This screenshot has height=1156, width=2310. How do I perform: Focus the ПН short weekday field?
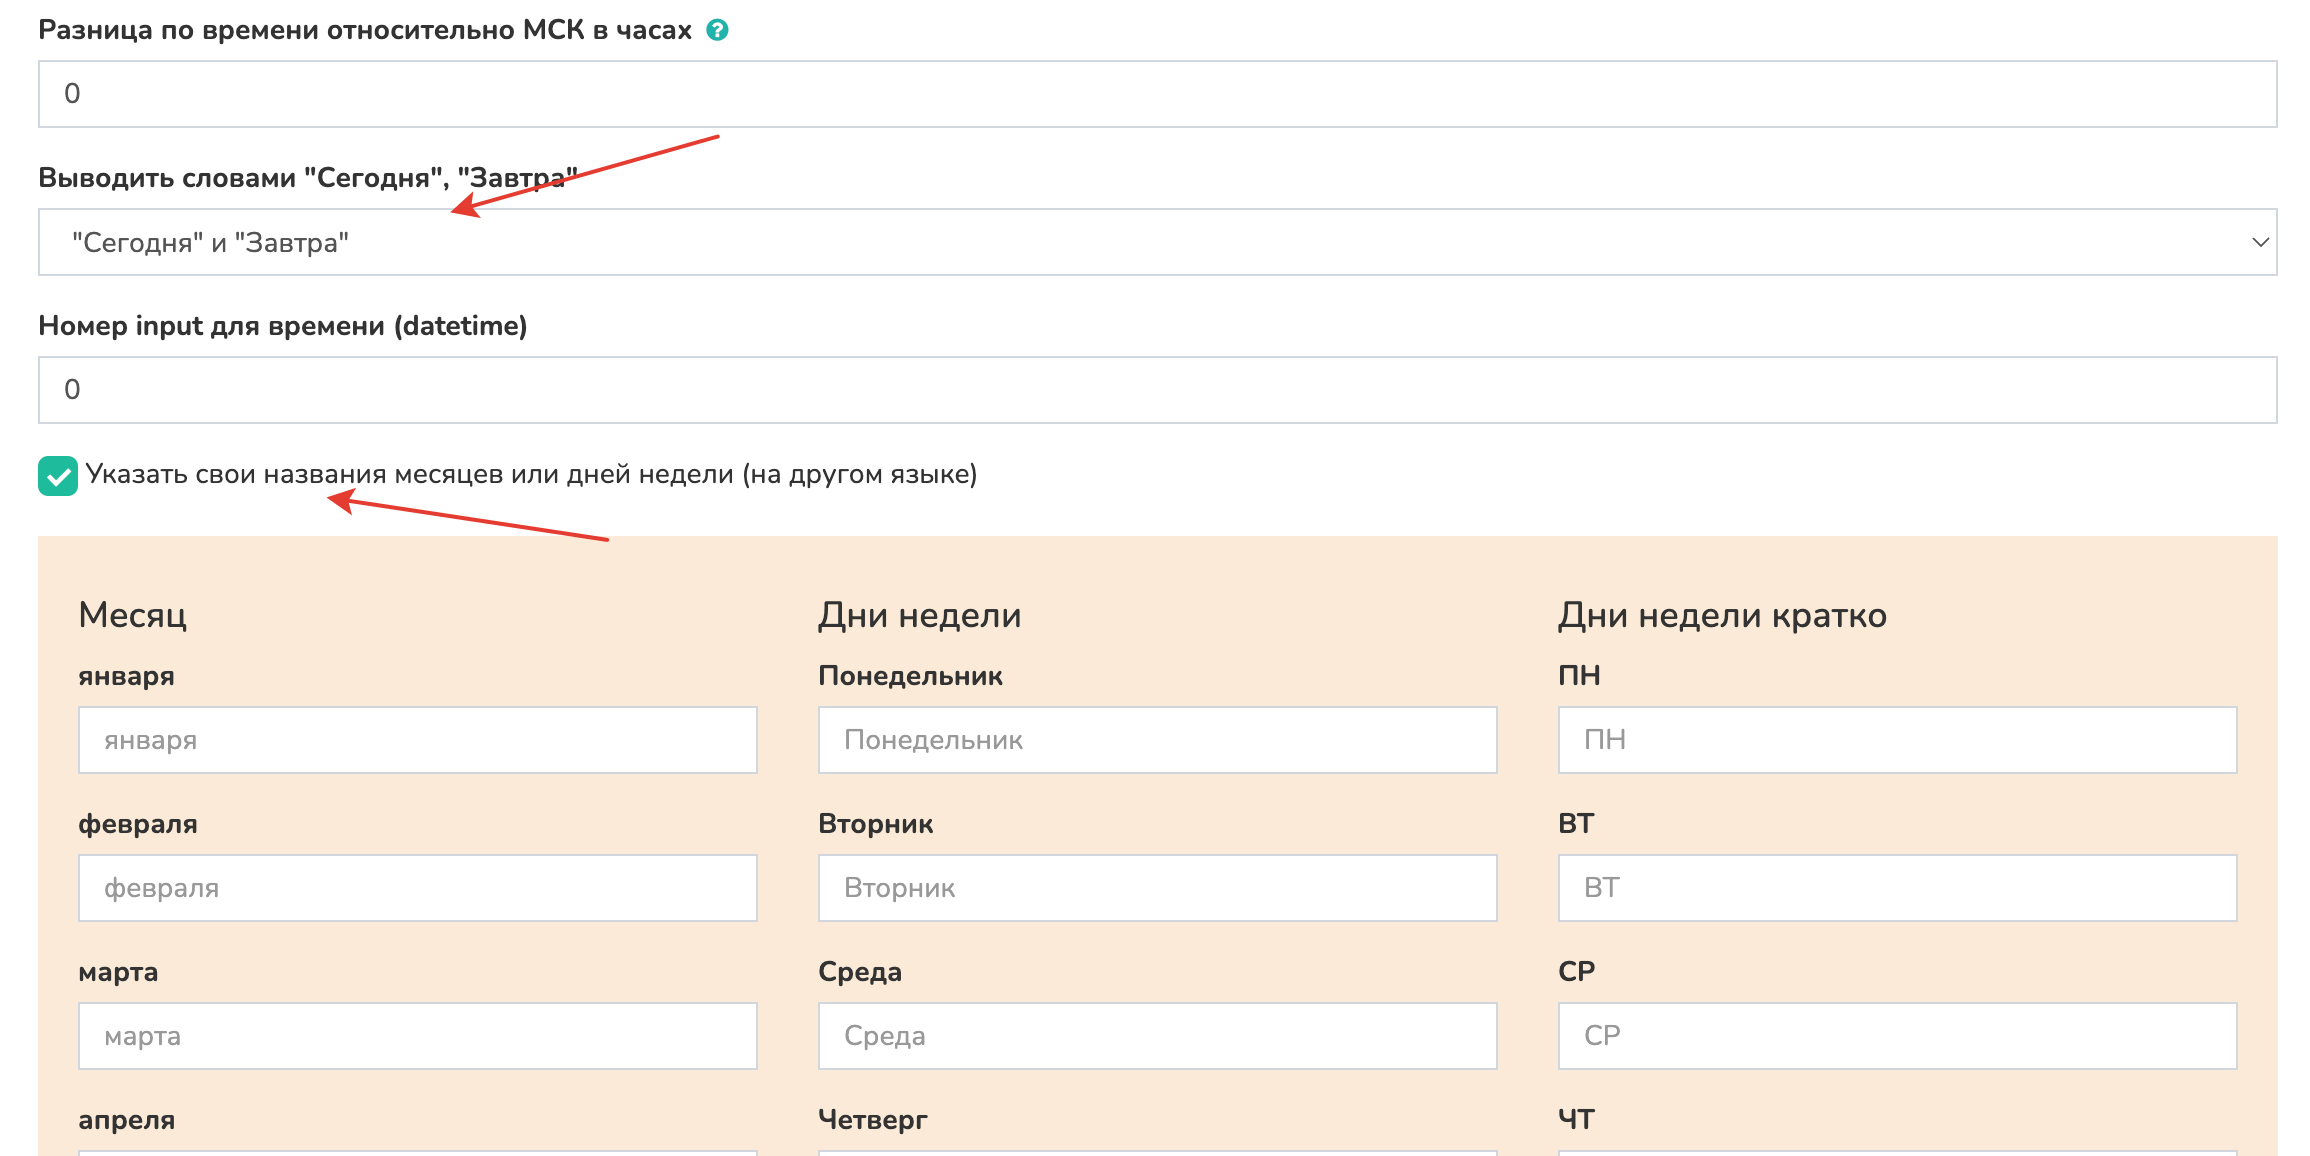point(1897,740)
